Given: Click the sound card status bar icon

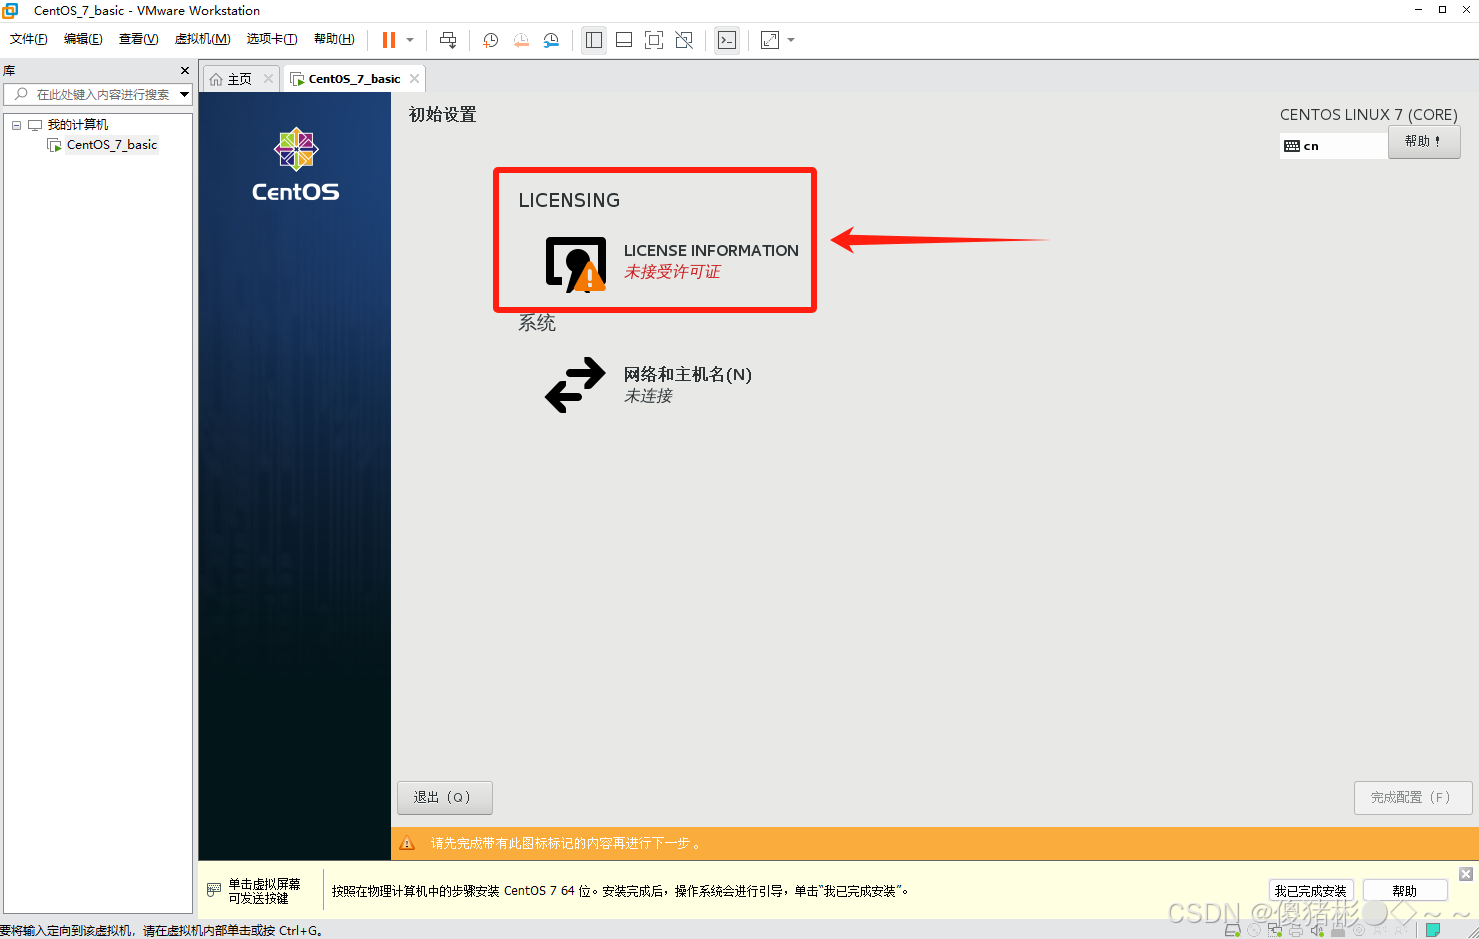Looking at the screenshot, I should 1317,931.
